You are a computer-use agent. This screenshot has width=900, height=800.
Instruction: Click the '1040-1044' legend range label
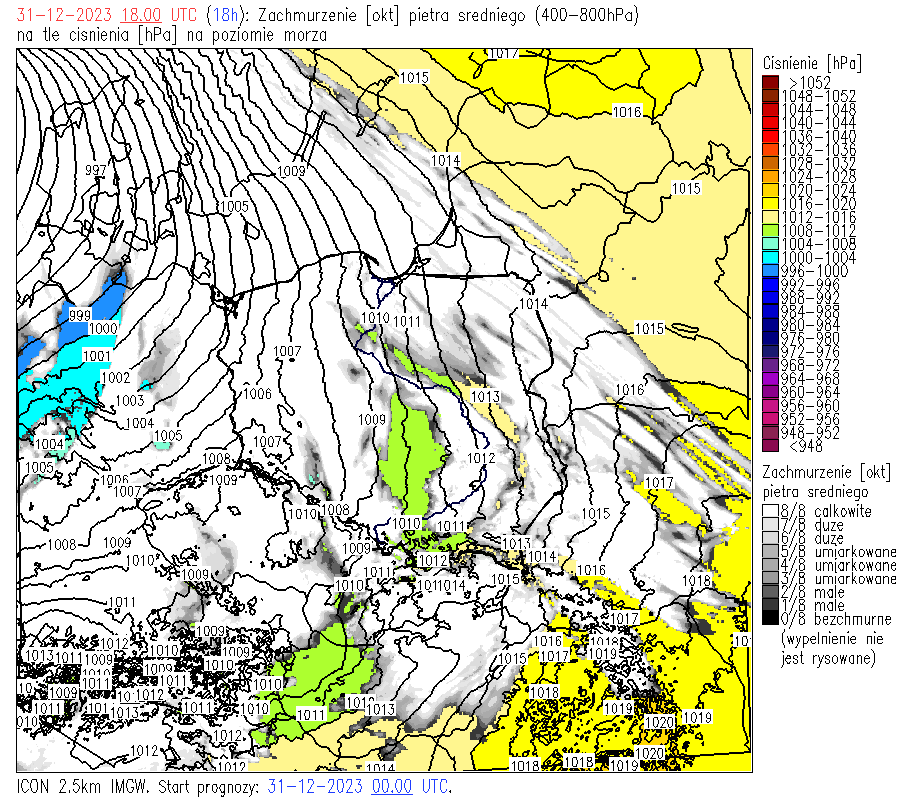point(818,123)
